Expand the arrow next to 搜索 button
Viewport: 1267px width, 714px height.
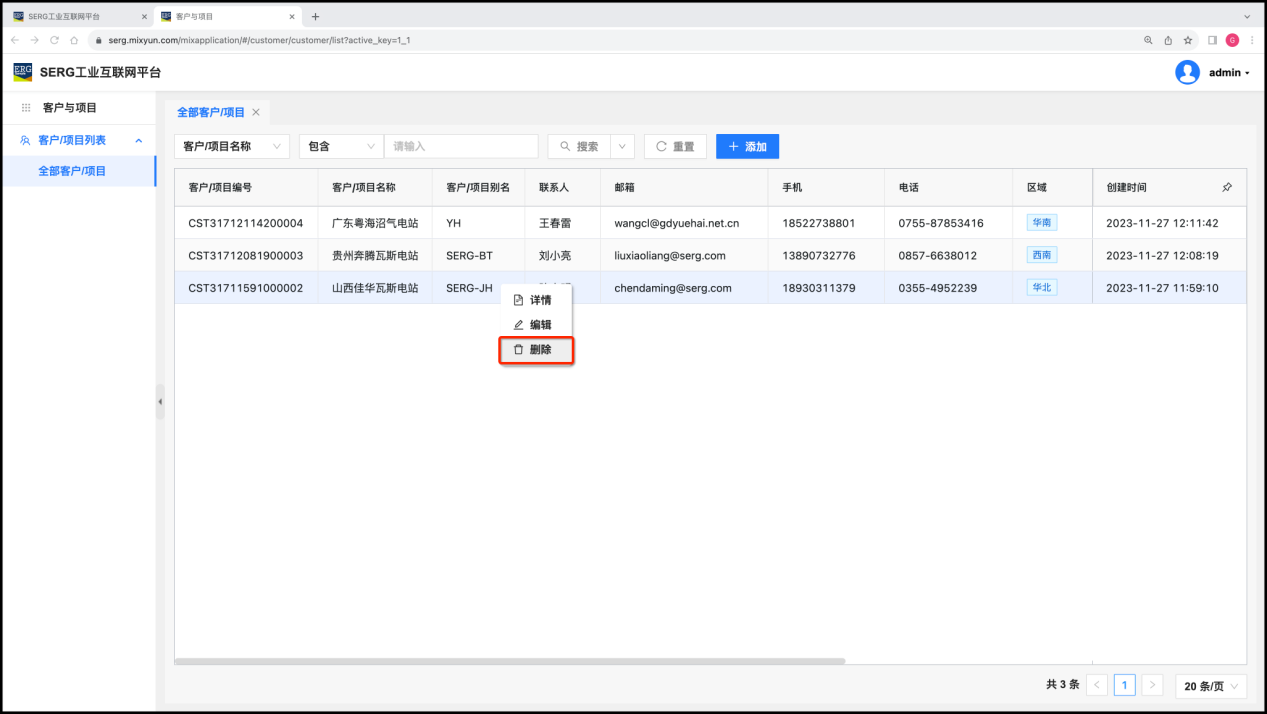click(x=623, y=146)
